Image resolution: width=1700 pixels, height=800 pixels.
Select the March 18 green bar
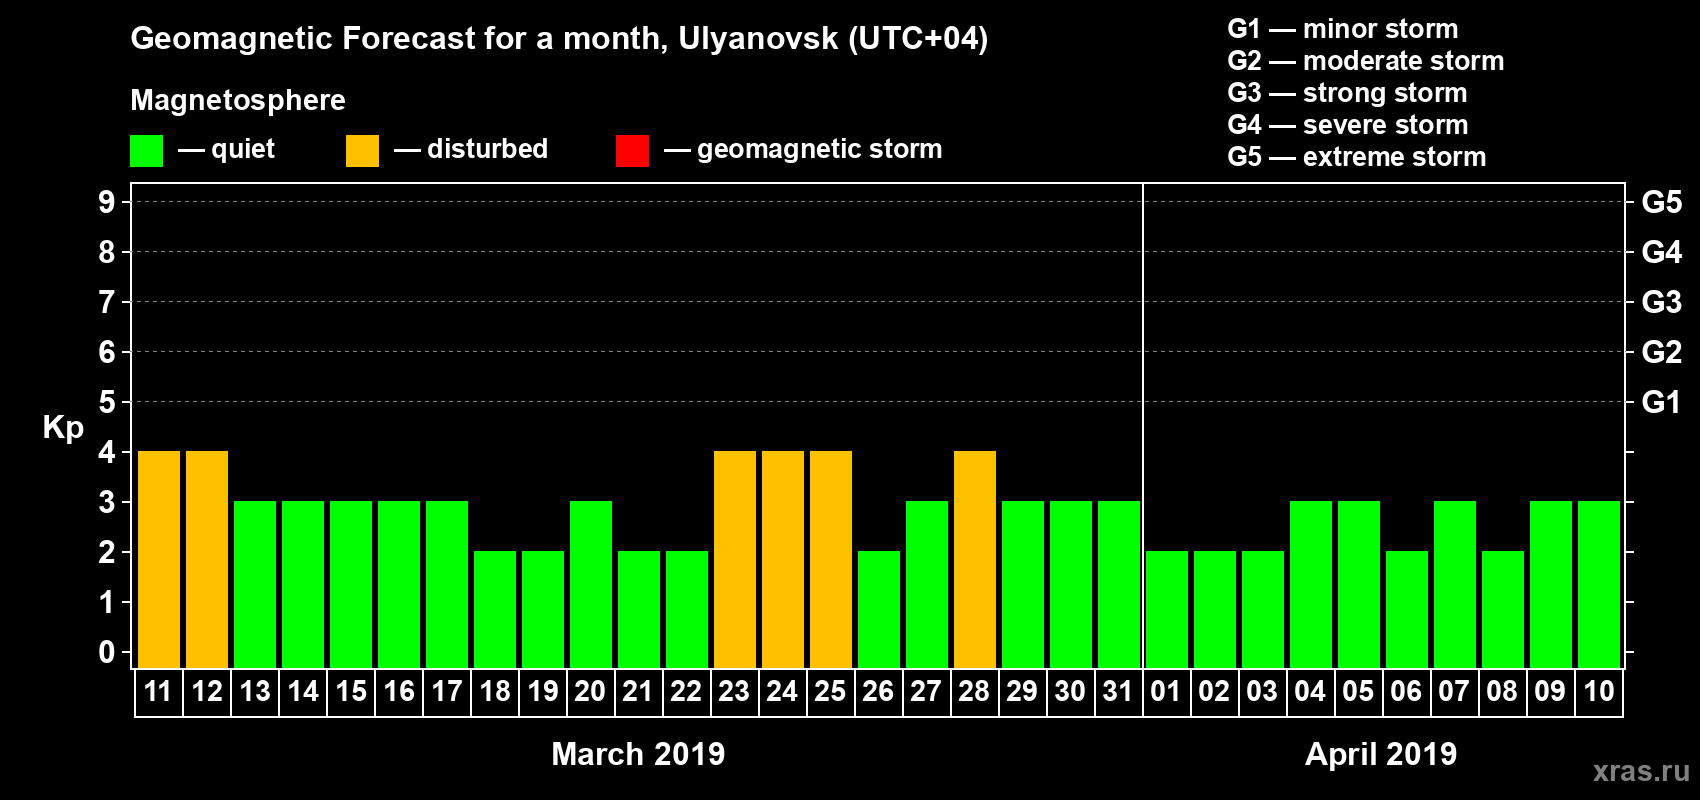(495, 610)
